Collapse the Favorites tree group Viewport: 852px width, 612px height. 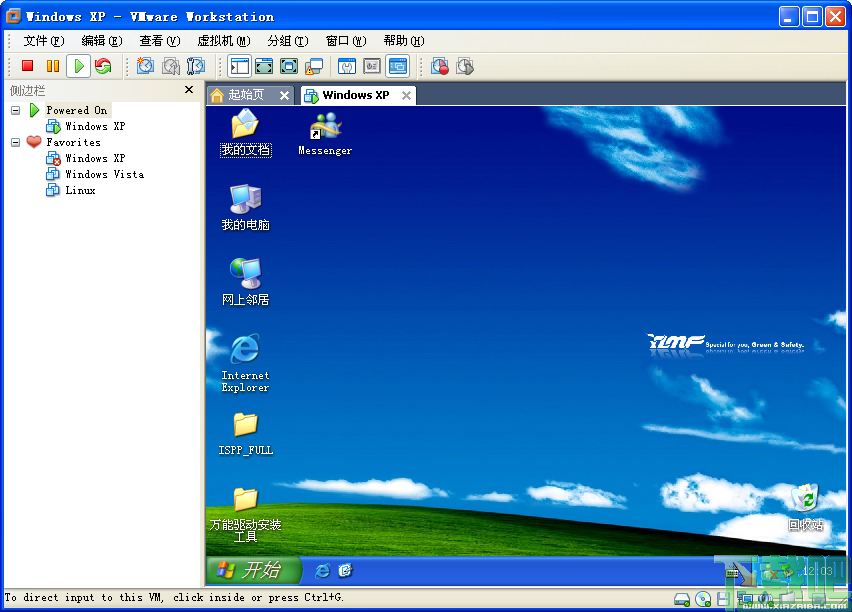click(x=16, y=142)
